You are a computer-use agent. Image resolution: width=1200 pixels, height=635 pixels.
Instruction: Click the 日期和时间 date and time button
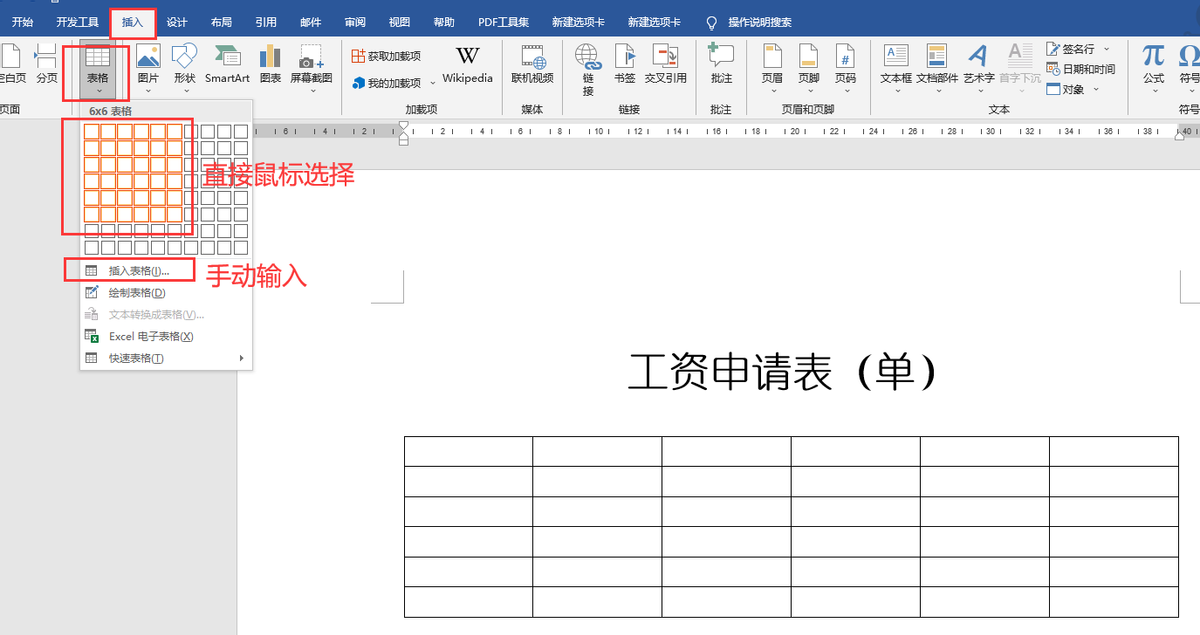(x=1080, y=69)
